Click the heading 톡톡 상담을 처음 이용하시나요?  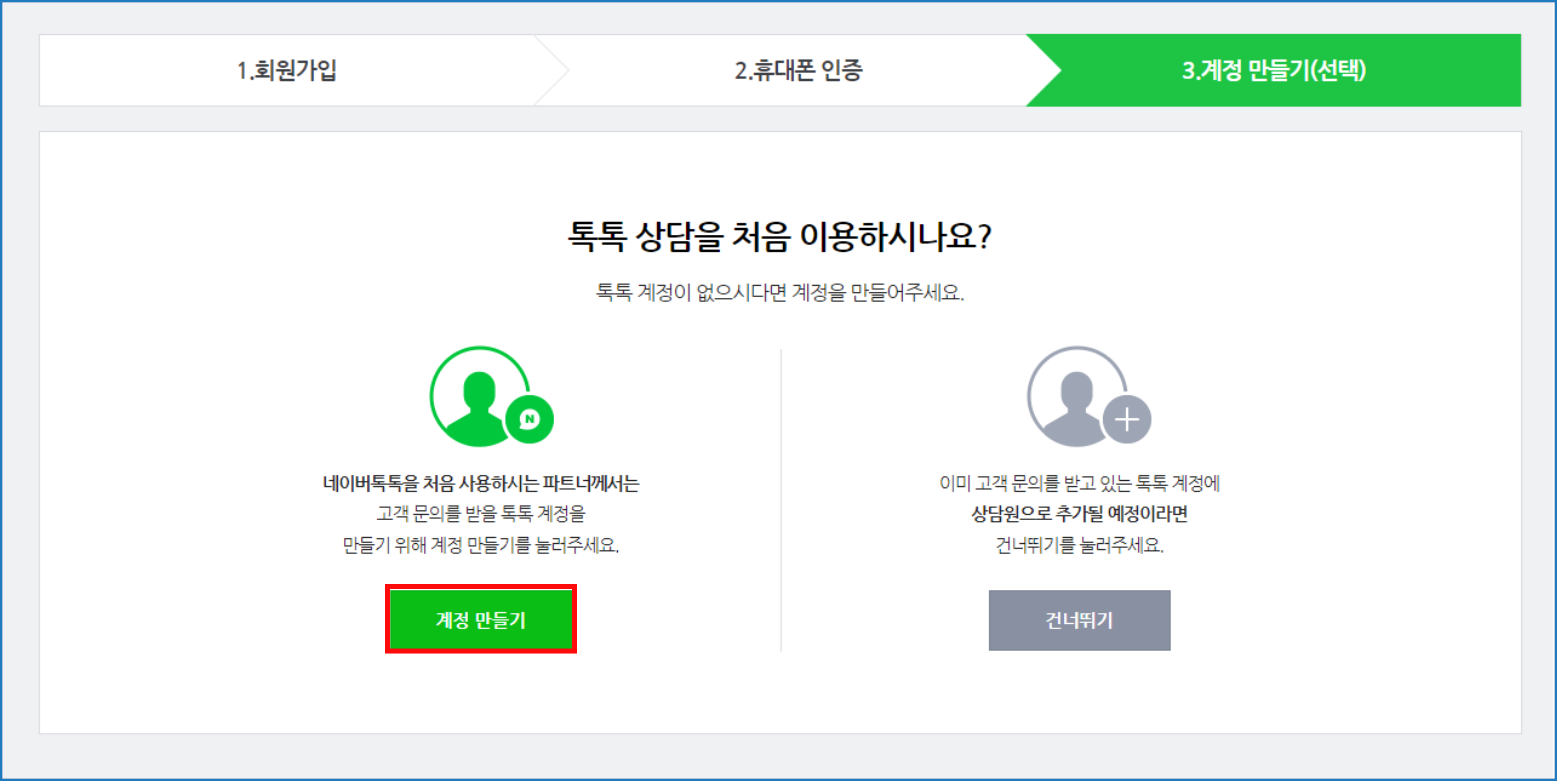780,238
